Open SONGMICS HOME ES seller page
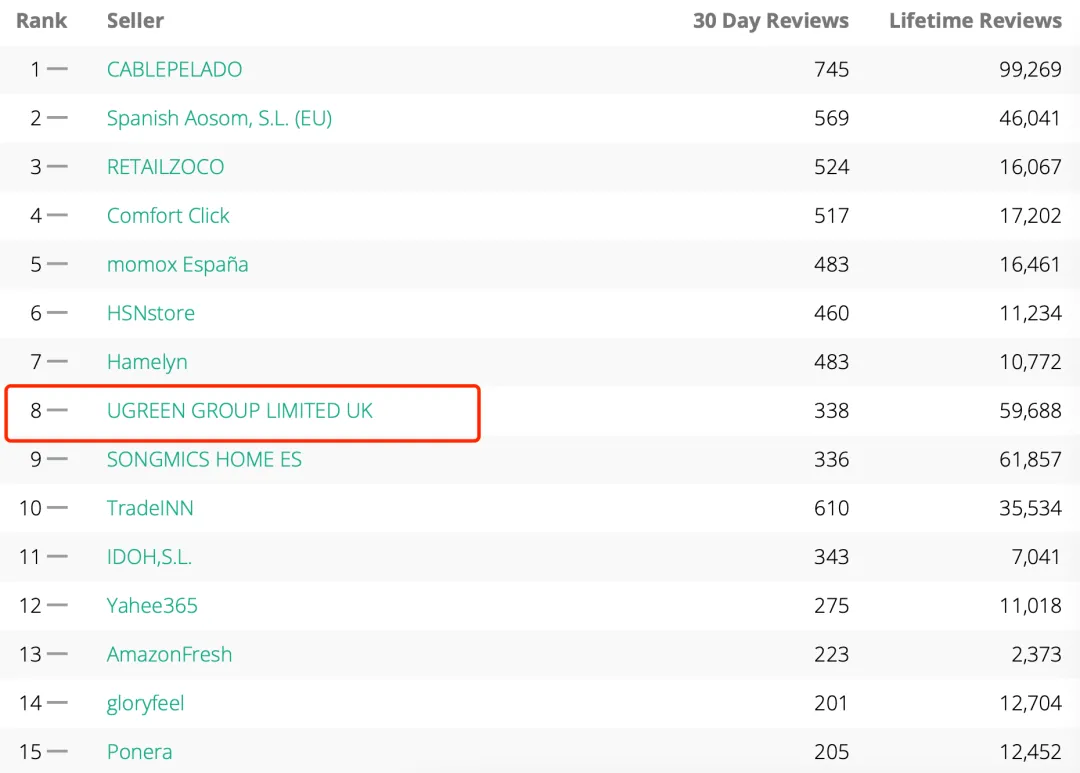The width and height of the screenshot is (1080, 773). click(204, 460)
